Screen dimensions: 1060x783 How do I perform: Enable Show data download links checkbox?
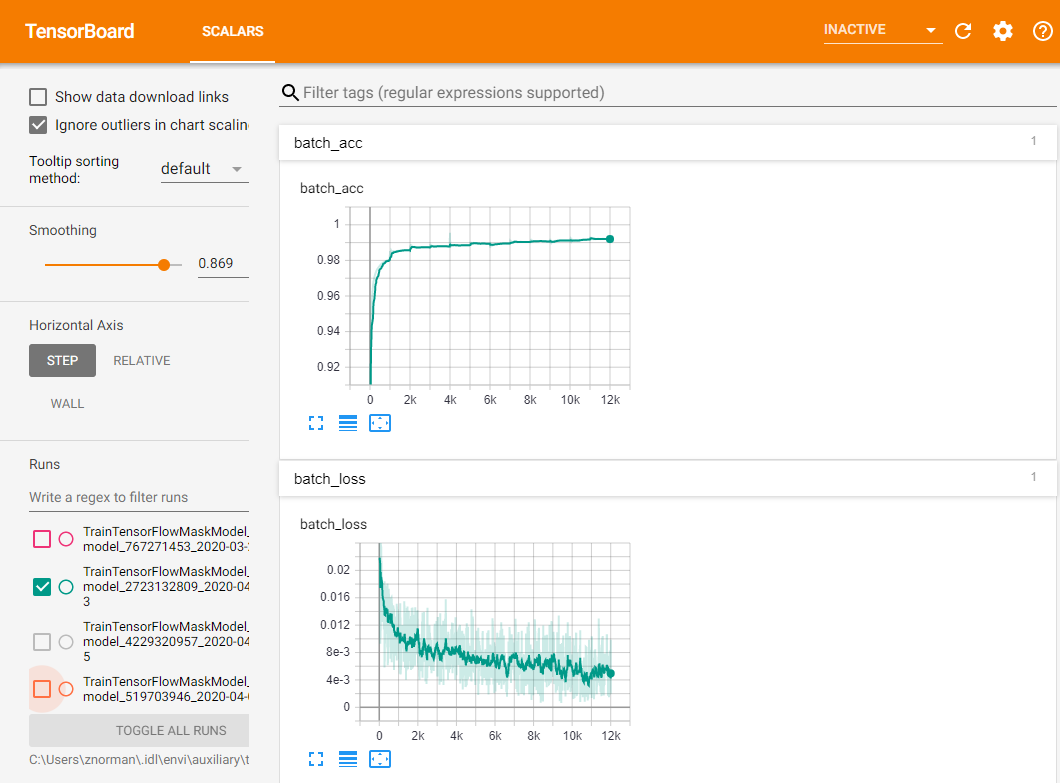coord(39,97)
